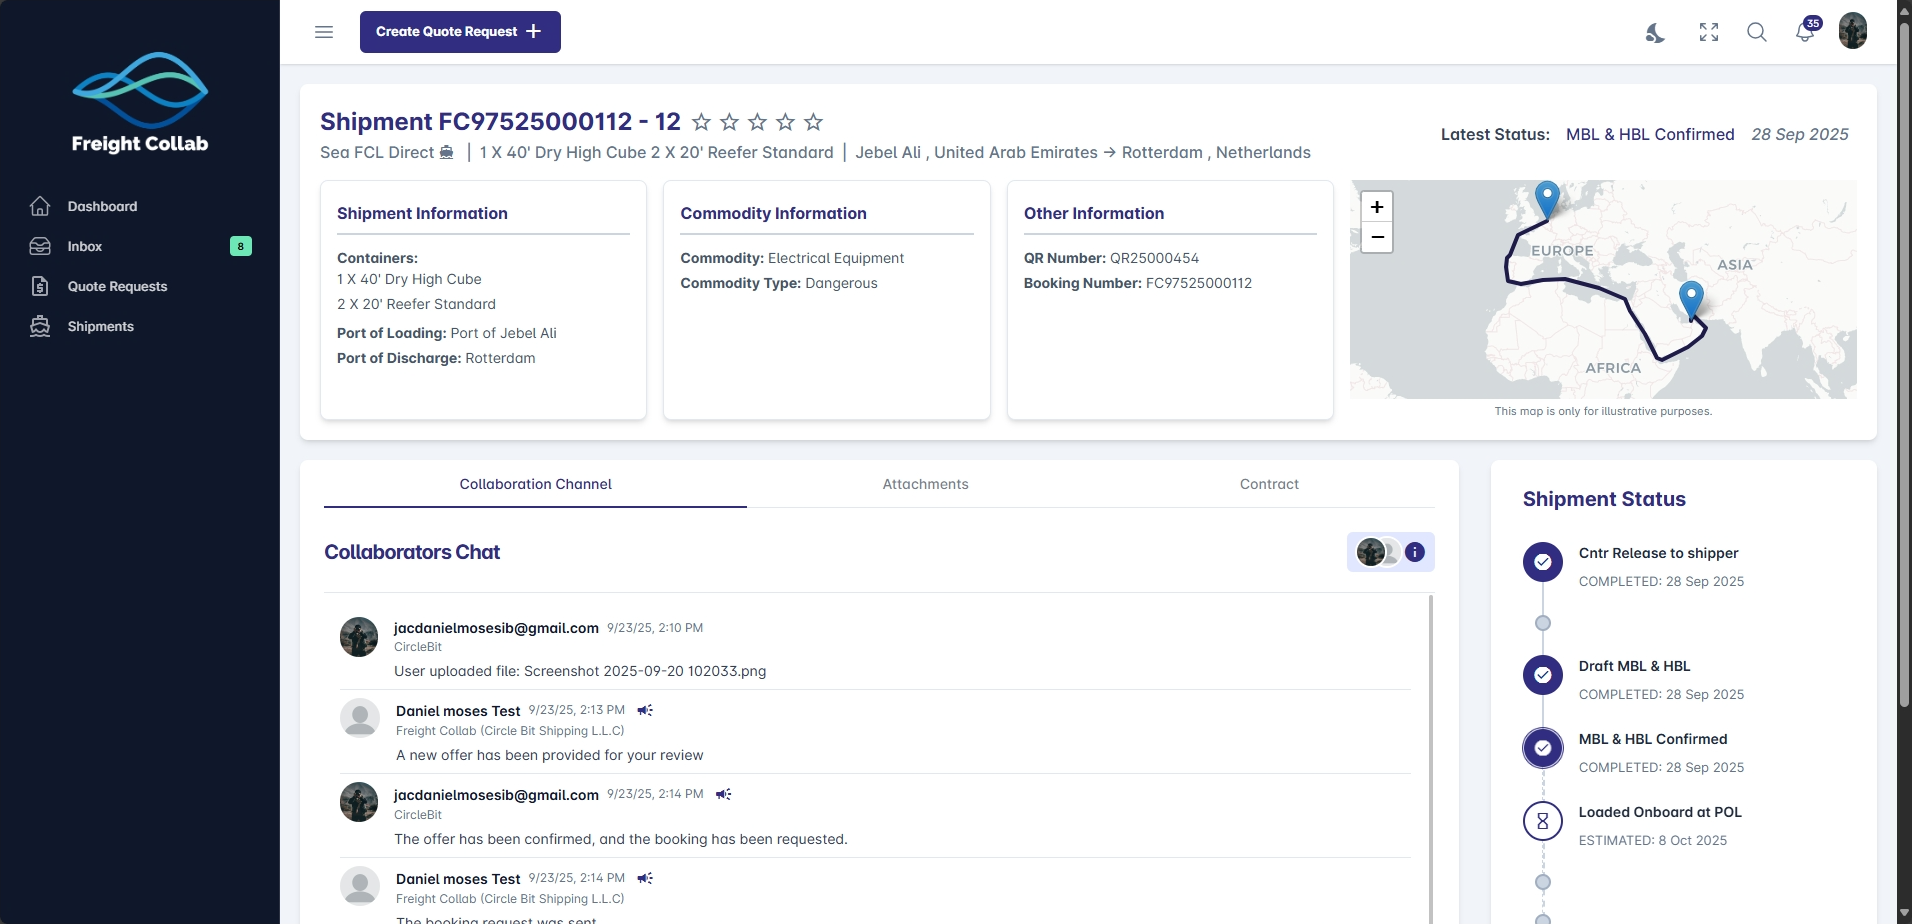1912x924 pixels.
Task: Collapse the sidebar via the hamburger icon
Action: [323, 32]
